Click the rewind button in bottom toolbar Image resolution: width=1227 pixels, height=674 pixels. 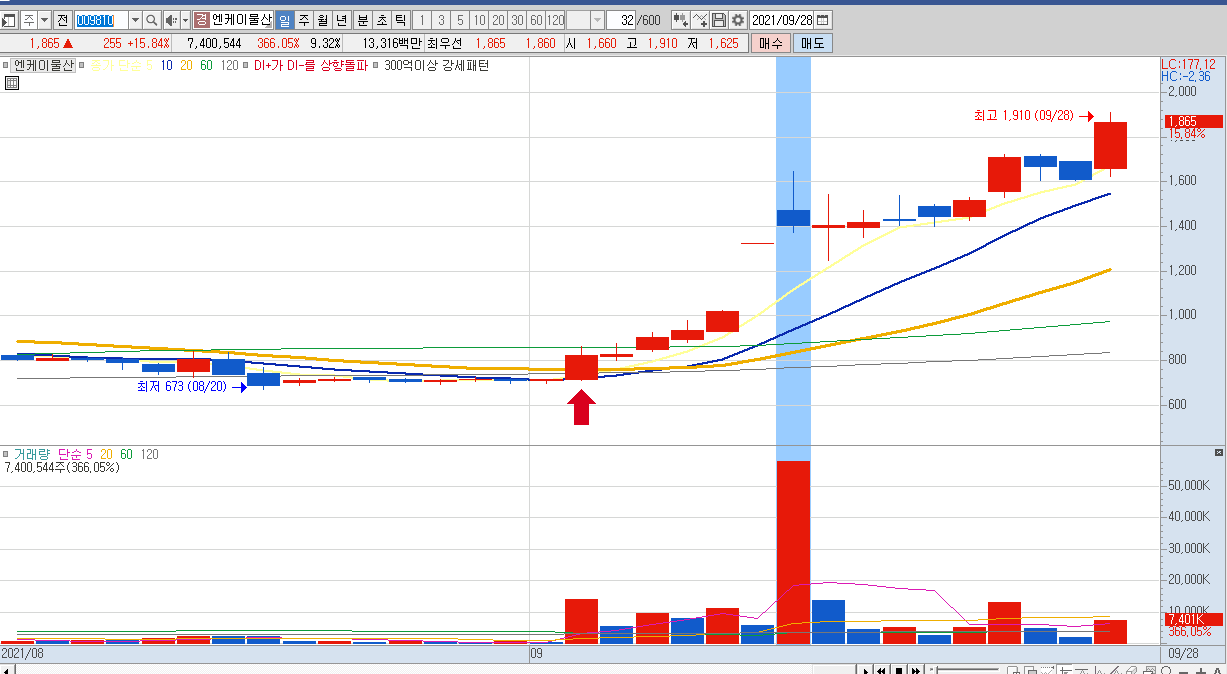pos(881,668)
